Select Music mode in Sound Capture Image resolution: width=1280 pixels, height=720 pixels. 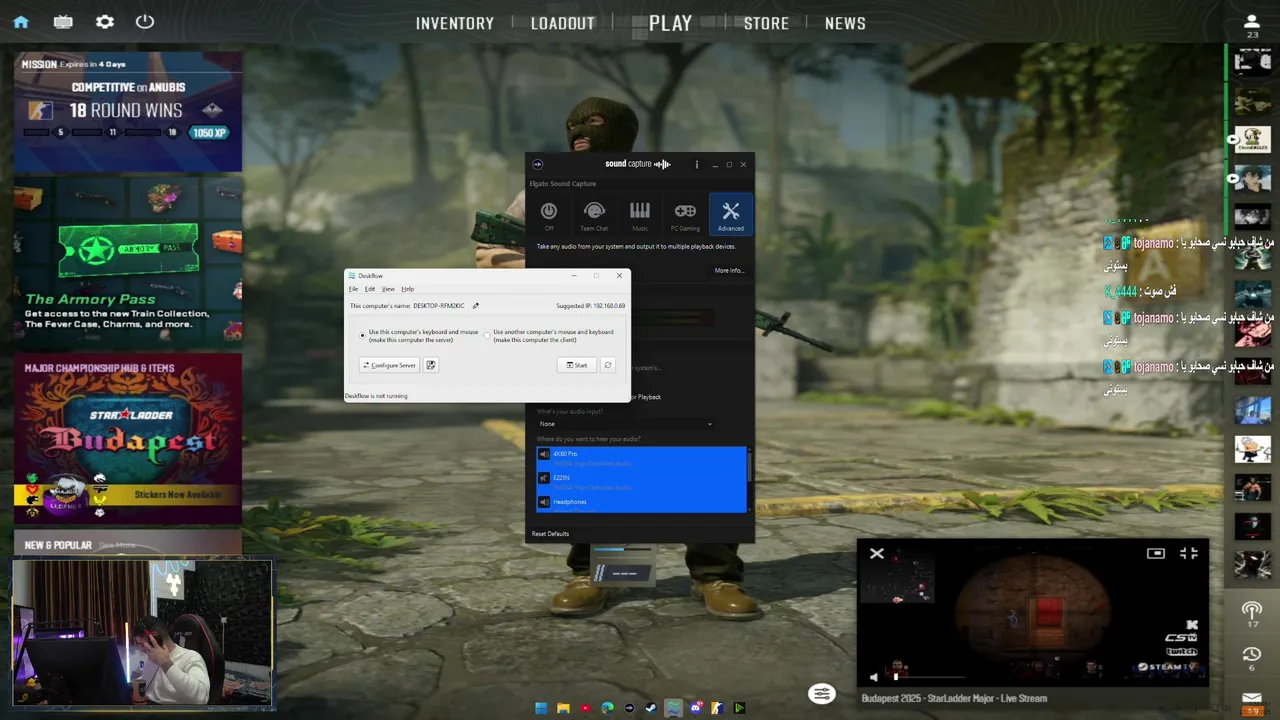coord(640,215)
